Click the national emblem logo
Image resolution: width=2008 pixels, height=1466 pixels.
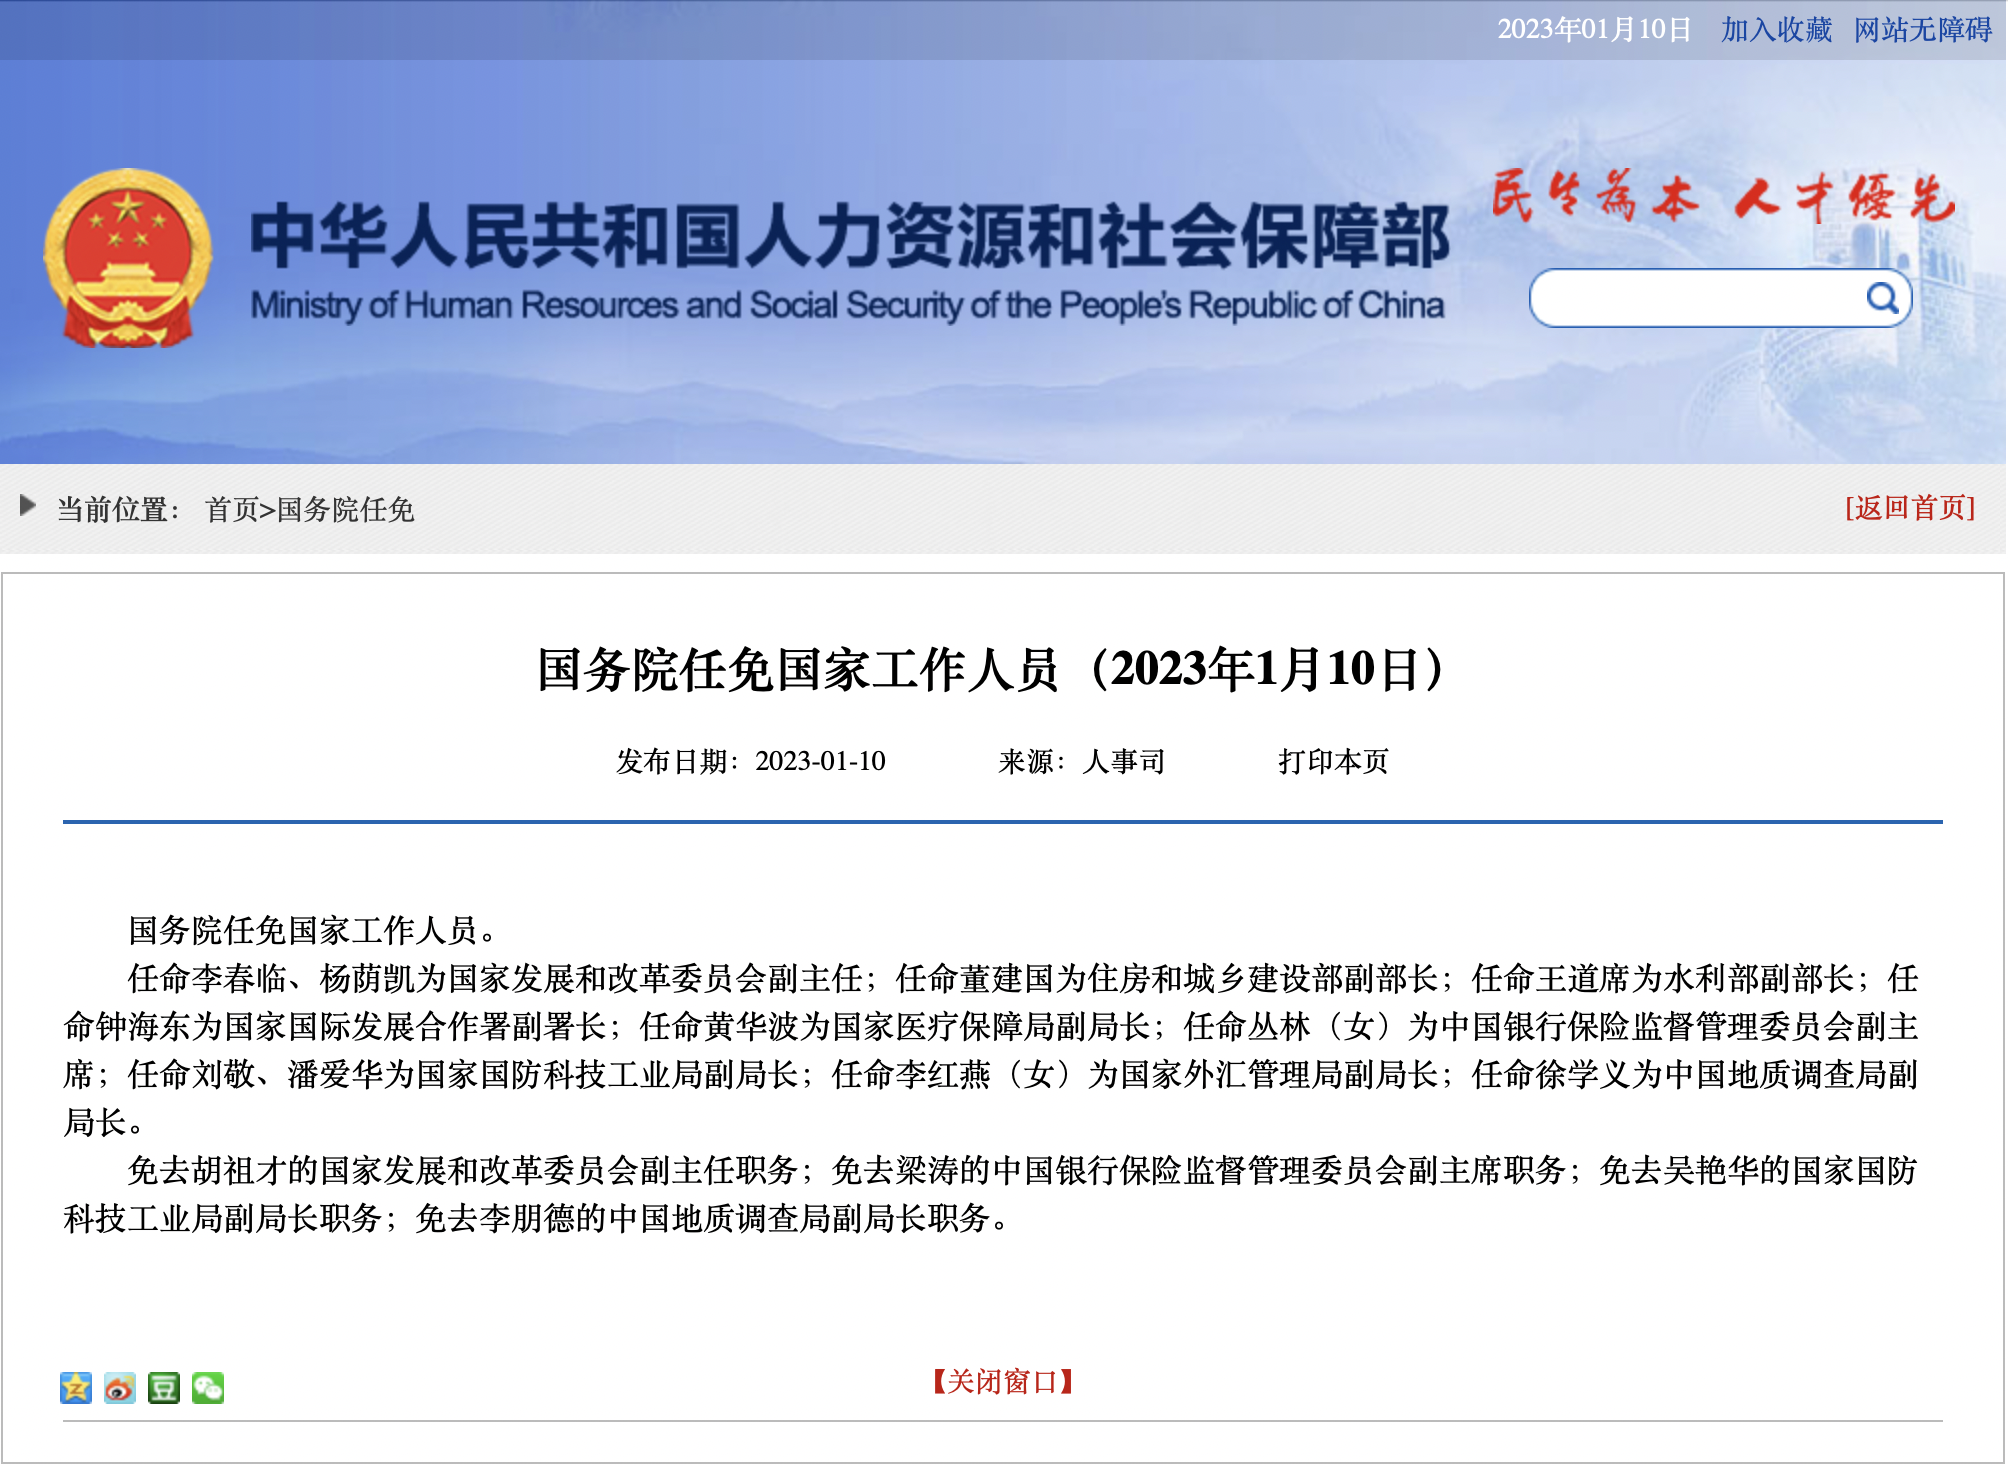pyautogui.click(x=128, y=258)
